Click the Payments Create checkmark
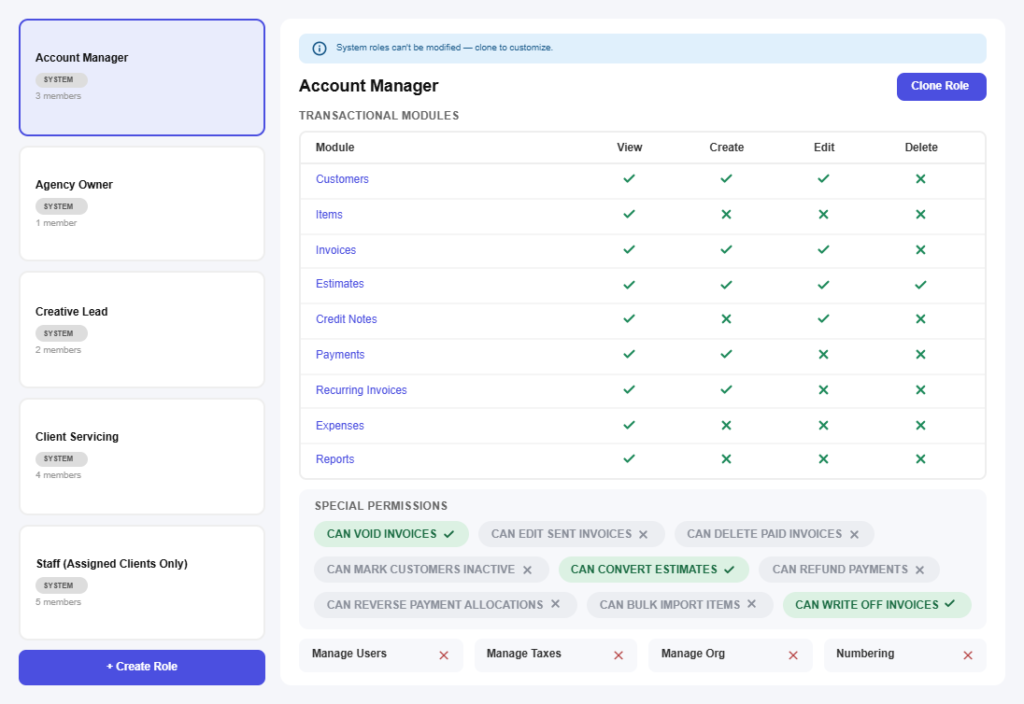The height and width of the screenshot is (704, 1024). [x=726, y=354]
